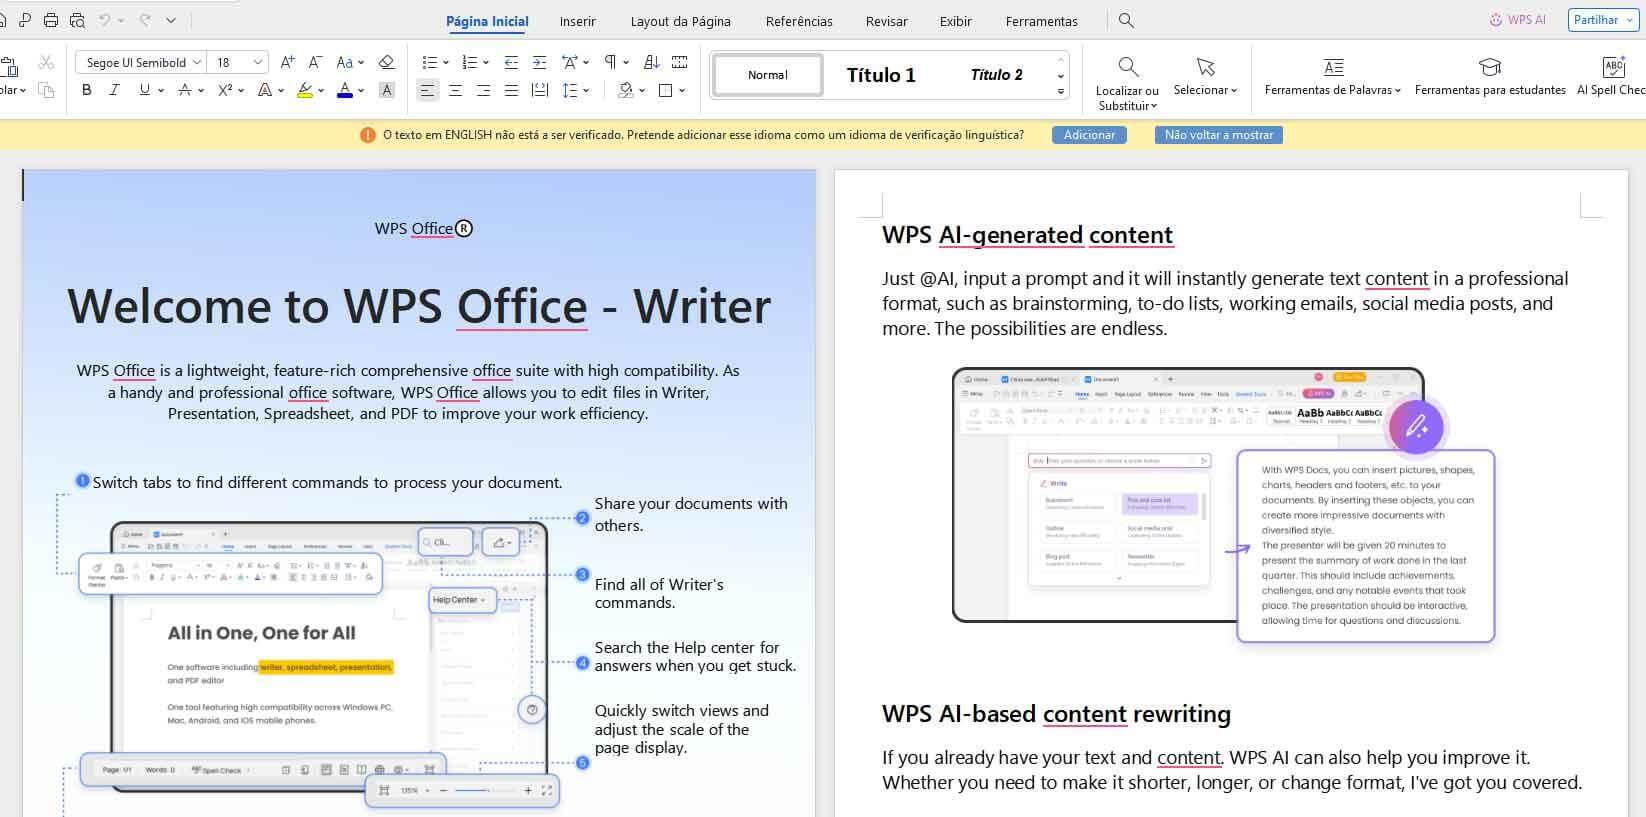Click the AI writing screenshot image
Screen dimensions: 1646x817
pos(1223,505)
